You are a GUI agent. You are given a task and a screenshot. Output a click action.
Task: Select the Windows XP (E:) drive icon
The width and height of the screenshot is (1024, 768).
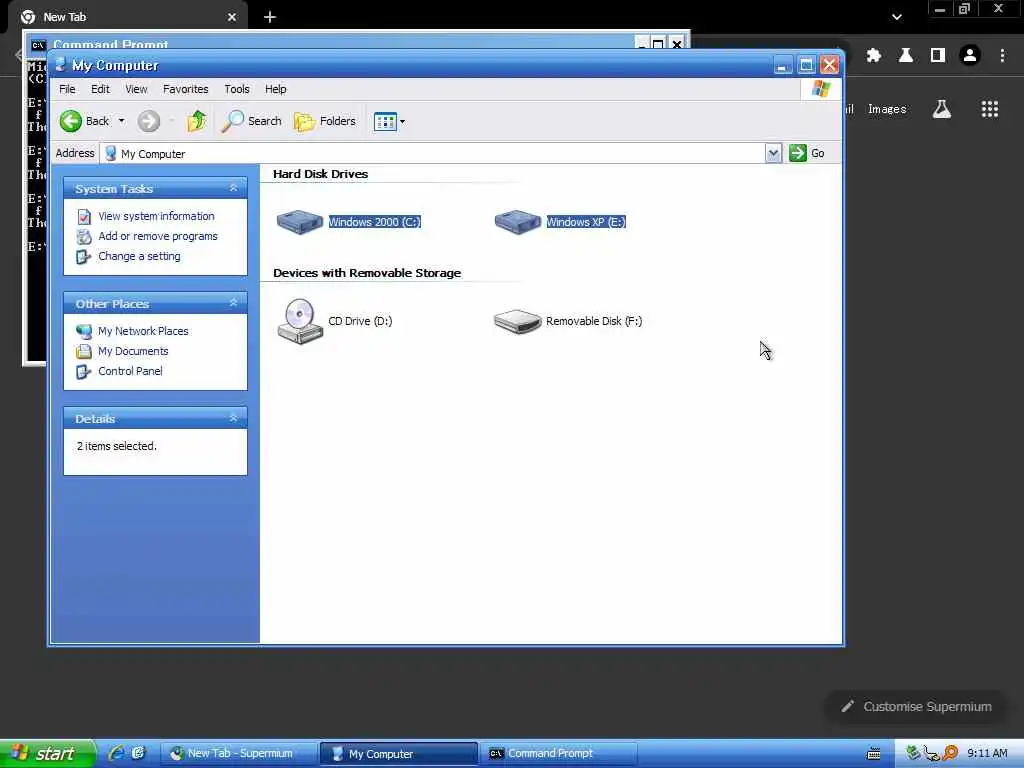[x=518, y=222]
